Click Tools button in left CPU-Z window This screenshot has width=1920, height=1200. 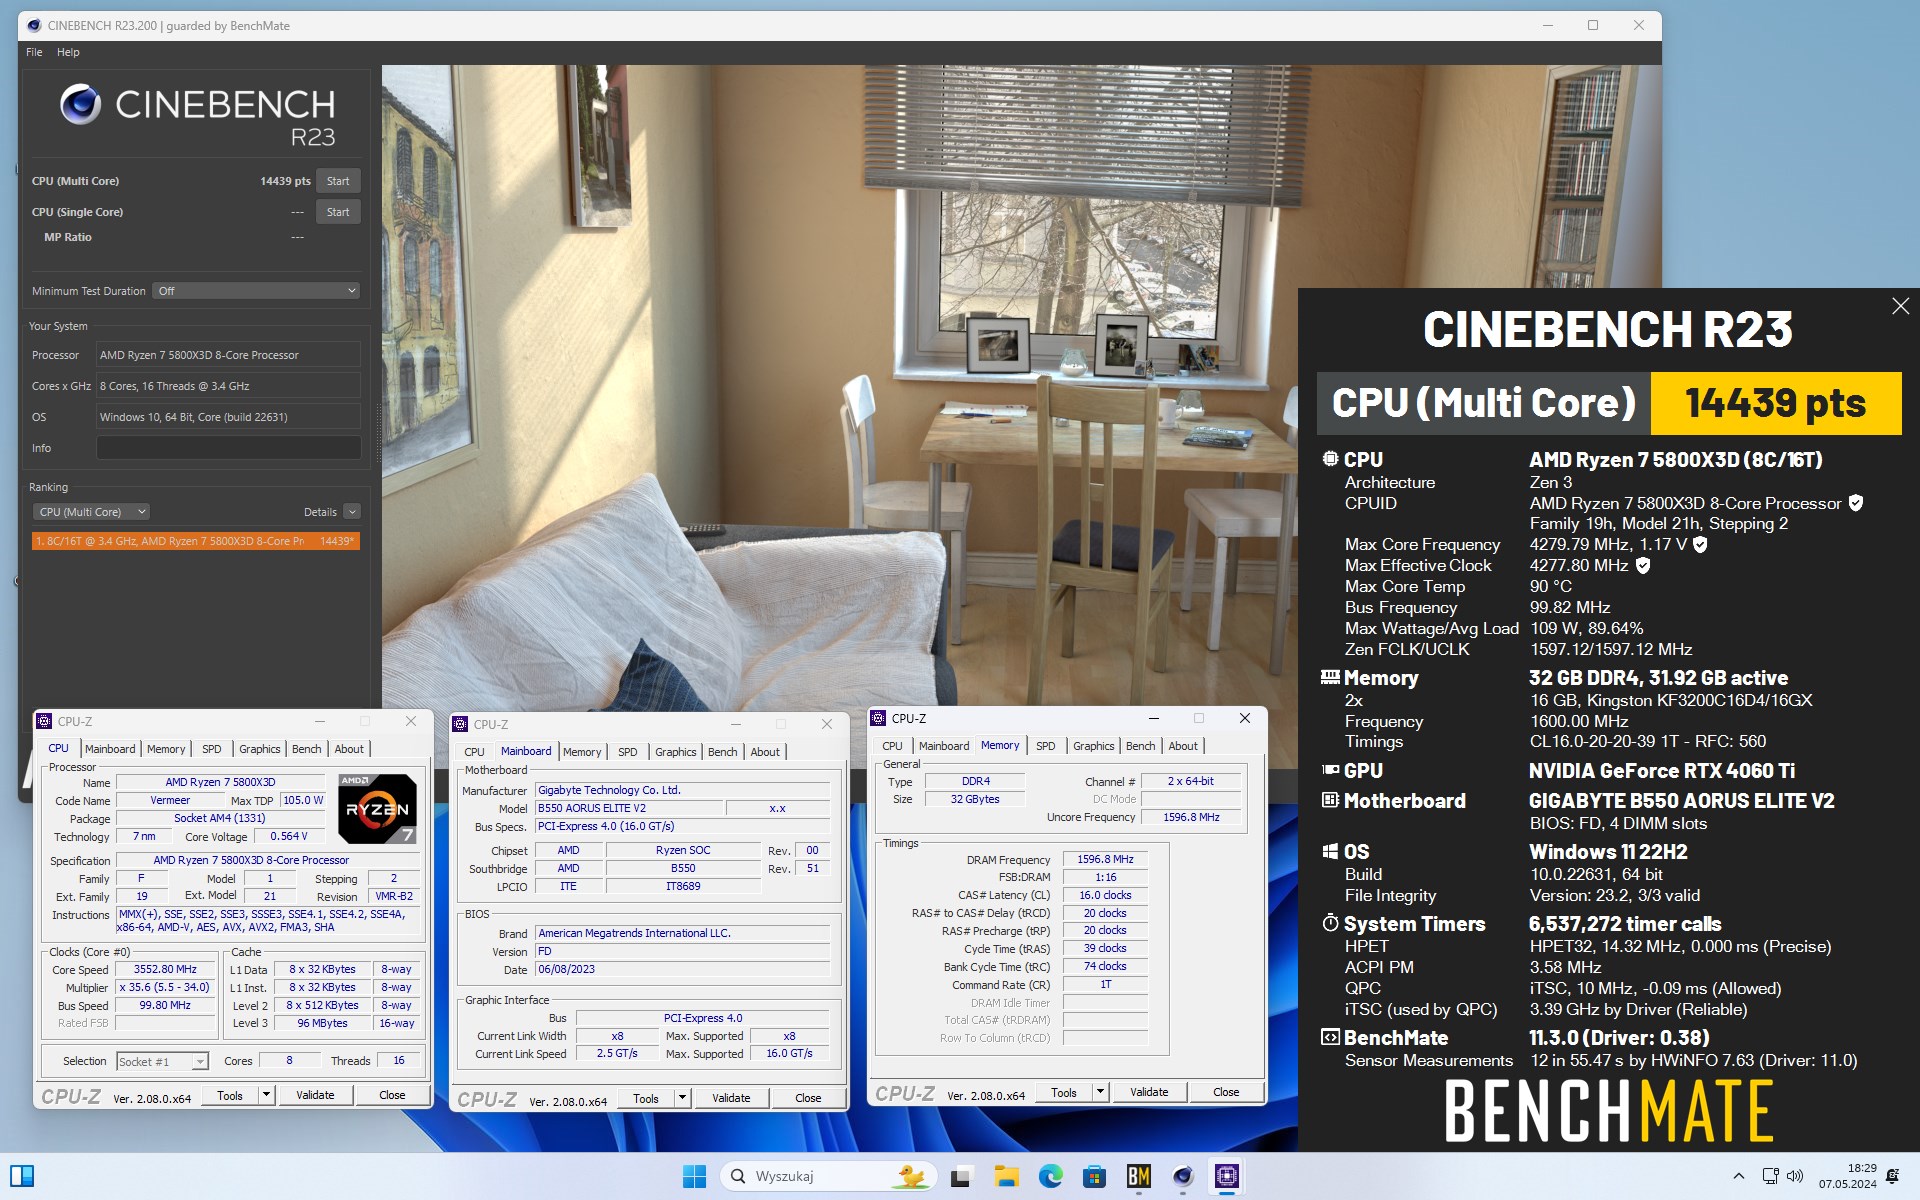(x=230, y=1095)
